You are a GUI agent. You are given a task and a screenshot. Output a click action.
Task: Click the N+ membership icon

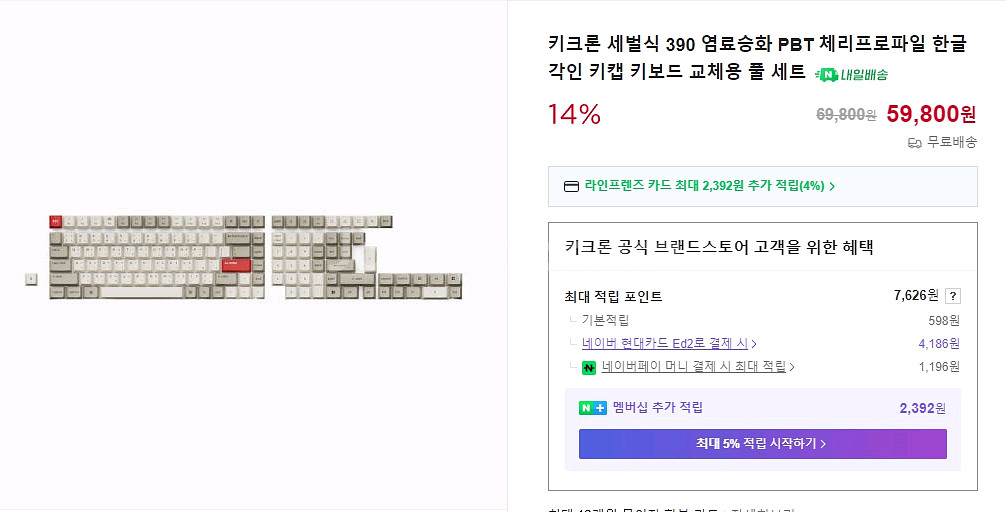tap(593, 408)
